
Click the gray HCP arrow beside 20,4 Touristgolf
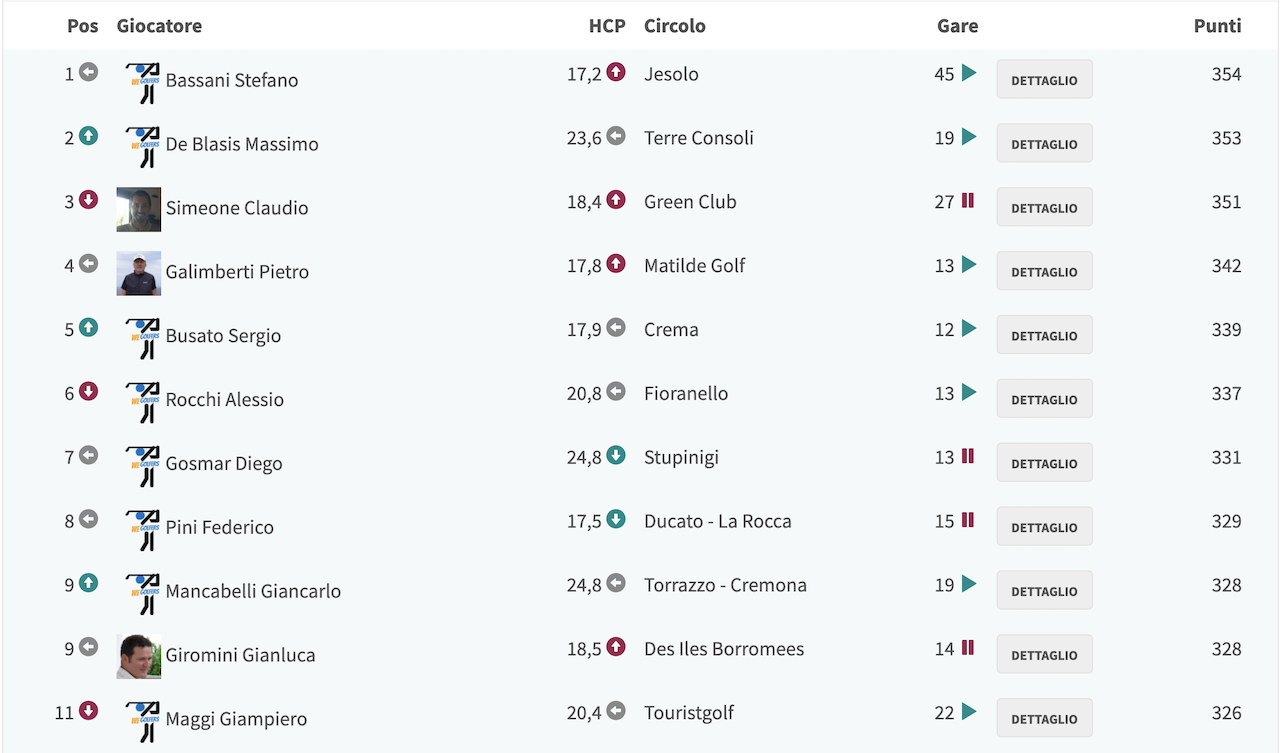point(616,711)
